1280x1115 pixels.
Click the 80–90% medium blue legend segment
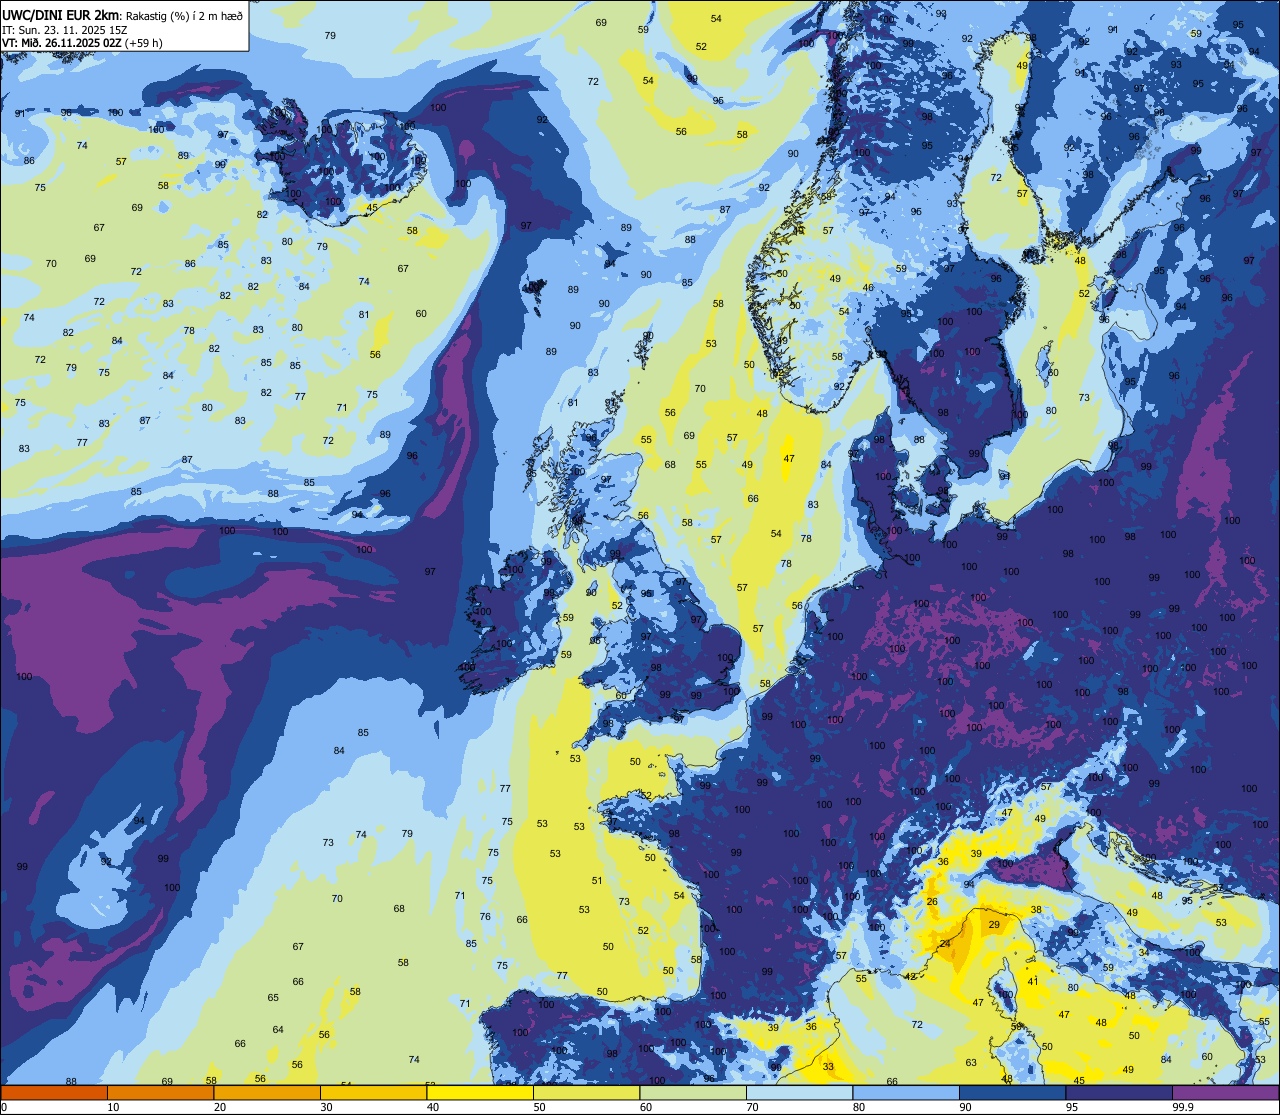[x=906, y=1092]
